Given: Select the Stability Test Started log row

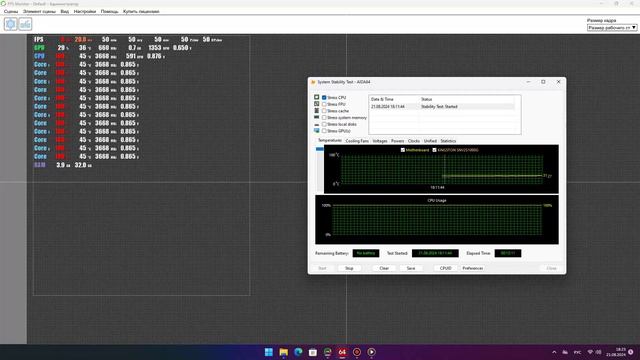Looking at the screenshot, I should point(442,107).
